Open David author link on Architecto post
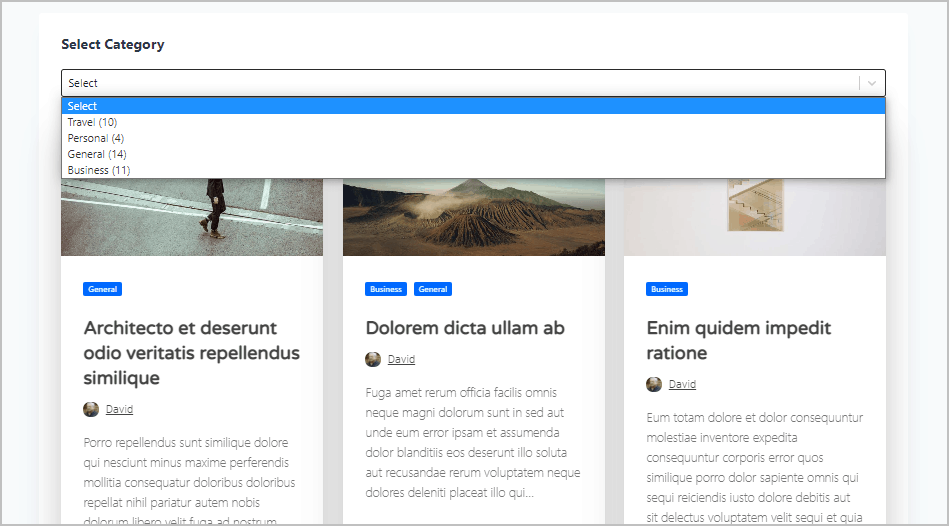The height and width of the screenshot is (526, 949). coord(119,409)
